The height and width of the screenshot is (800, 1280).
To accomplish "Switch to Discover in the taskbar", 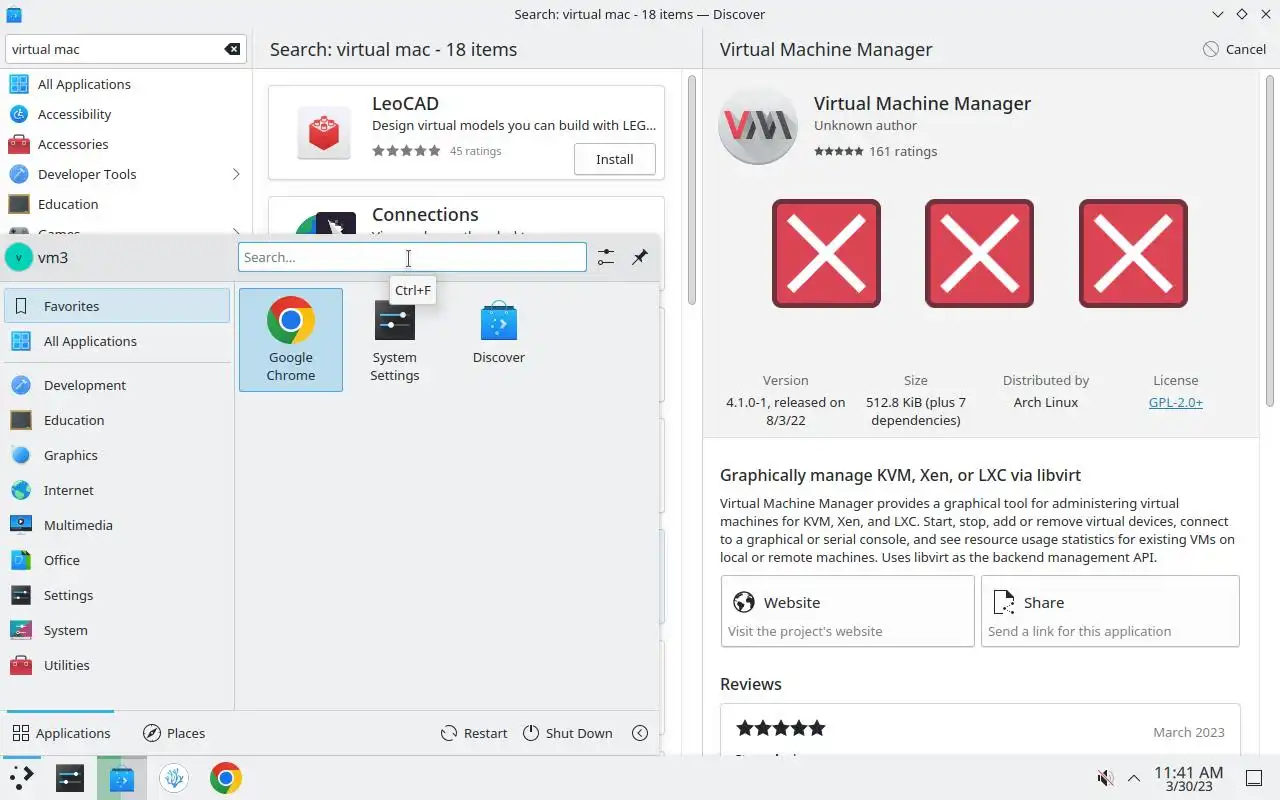I will pos(122,778).
